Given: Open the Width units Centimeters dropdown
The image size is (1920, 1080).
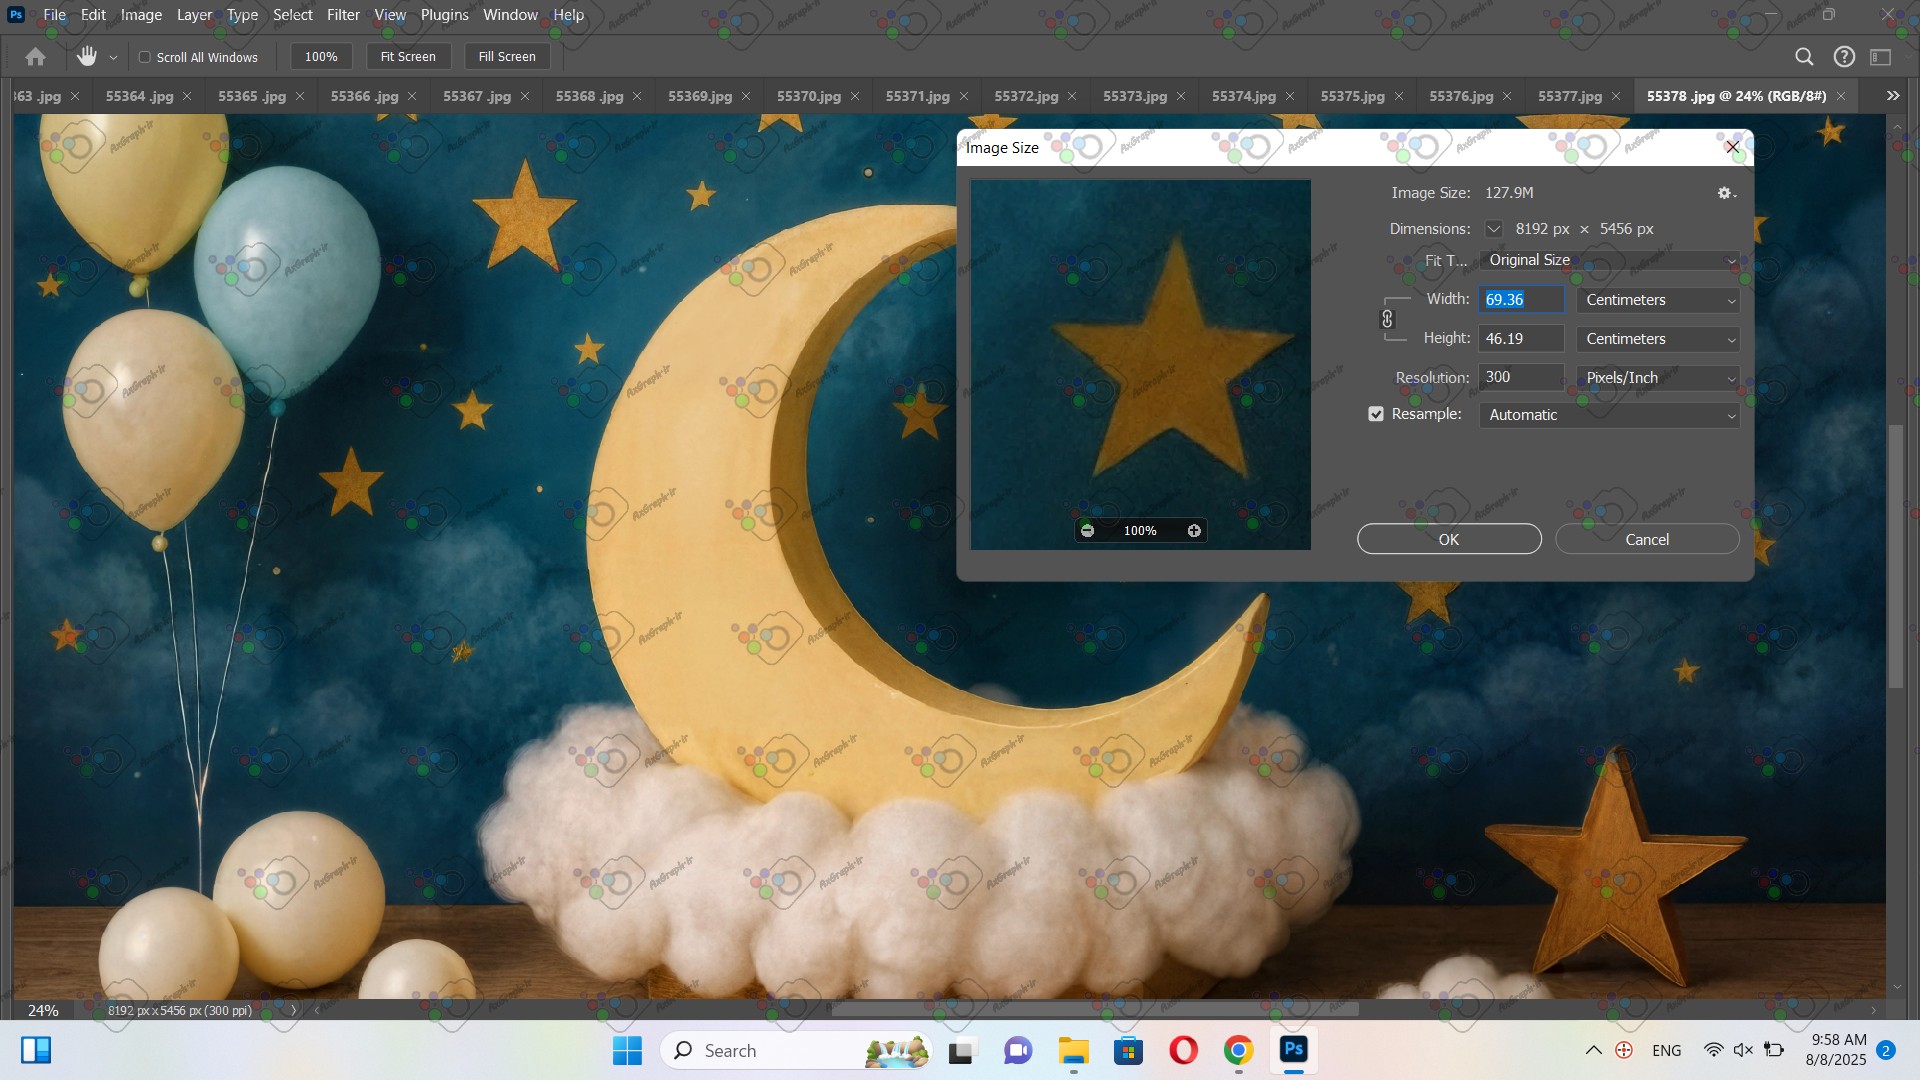Looking at the screenshot, I should [1657, 300].
